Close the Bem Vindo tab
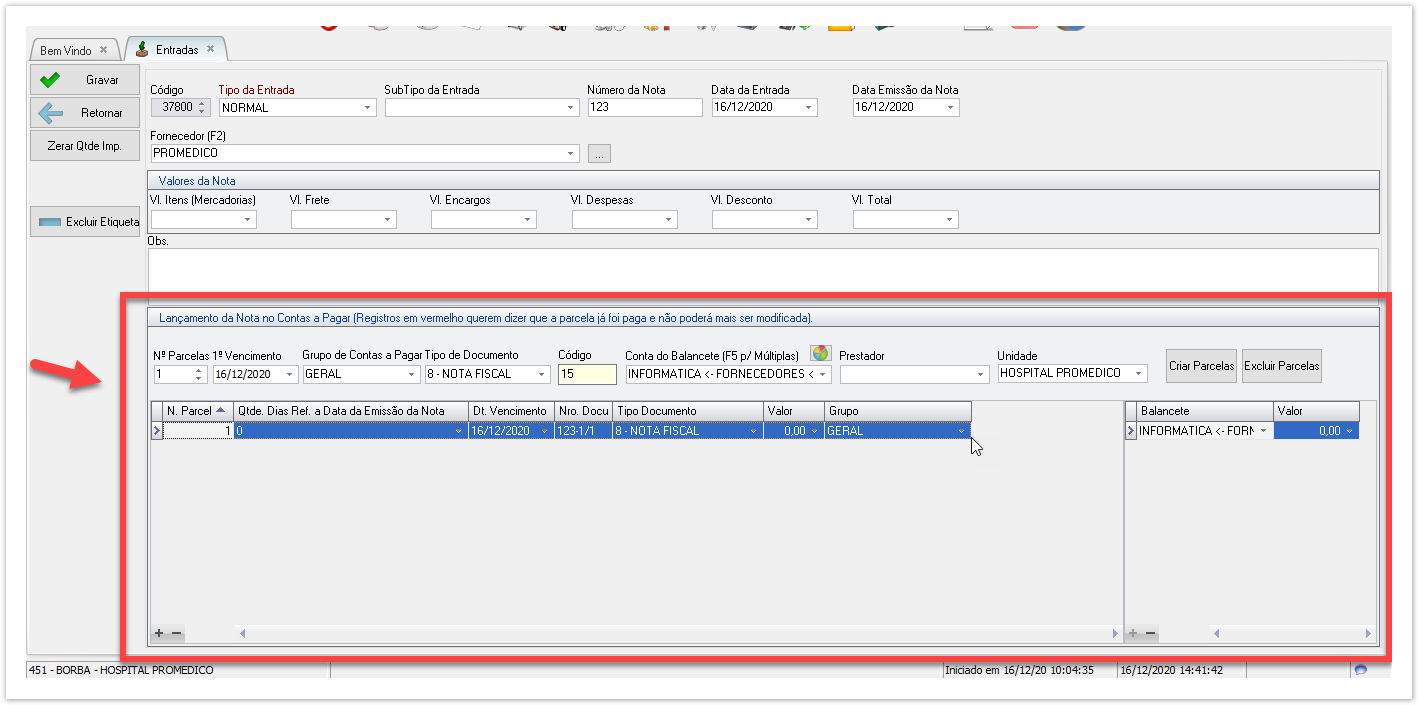This screenshot has width=1418, height=705. tap(104, 50)
